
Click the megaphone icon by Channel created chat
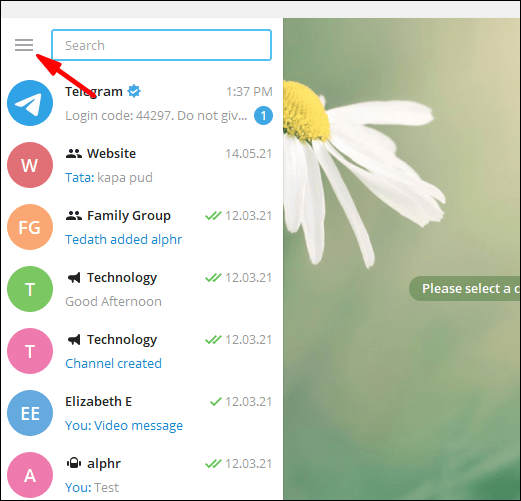(x=74, y=340)
